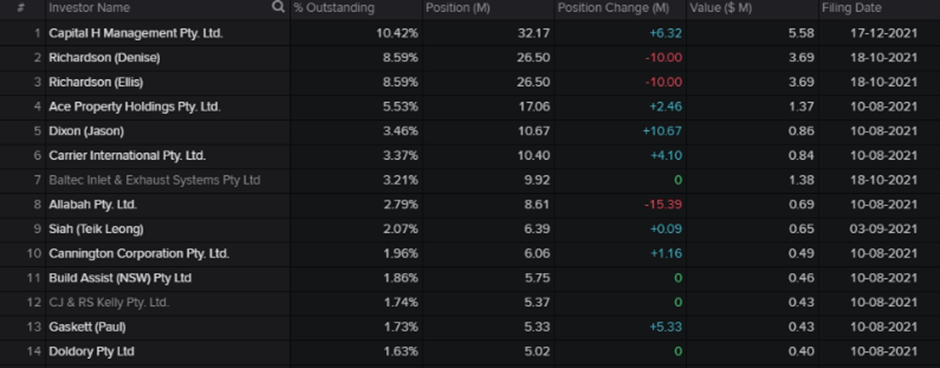The width and height of the screenshot is (940, 368).
Task: Sort by % Outstanding column header
Action: (x=334, y=8)
